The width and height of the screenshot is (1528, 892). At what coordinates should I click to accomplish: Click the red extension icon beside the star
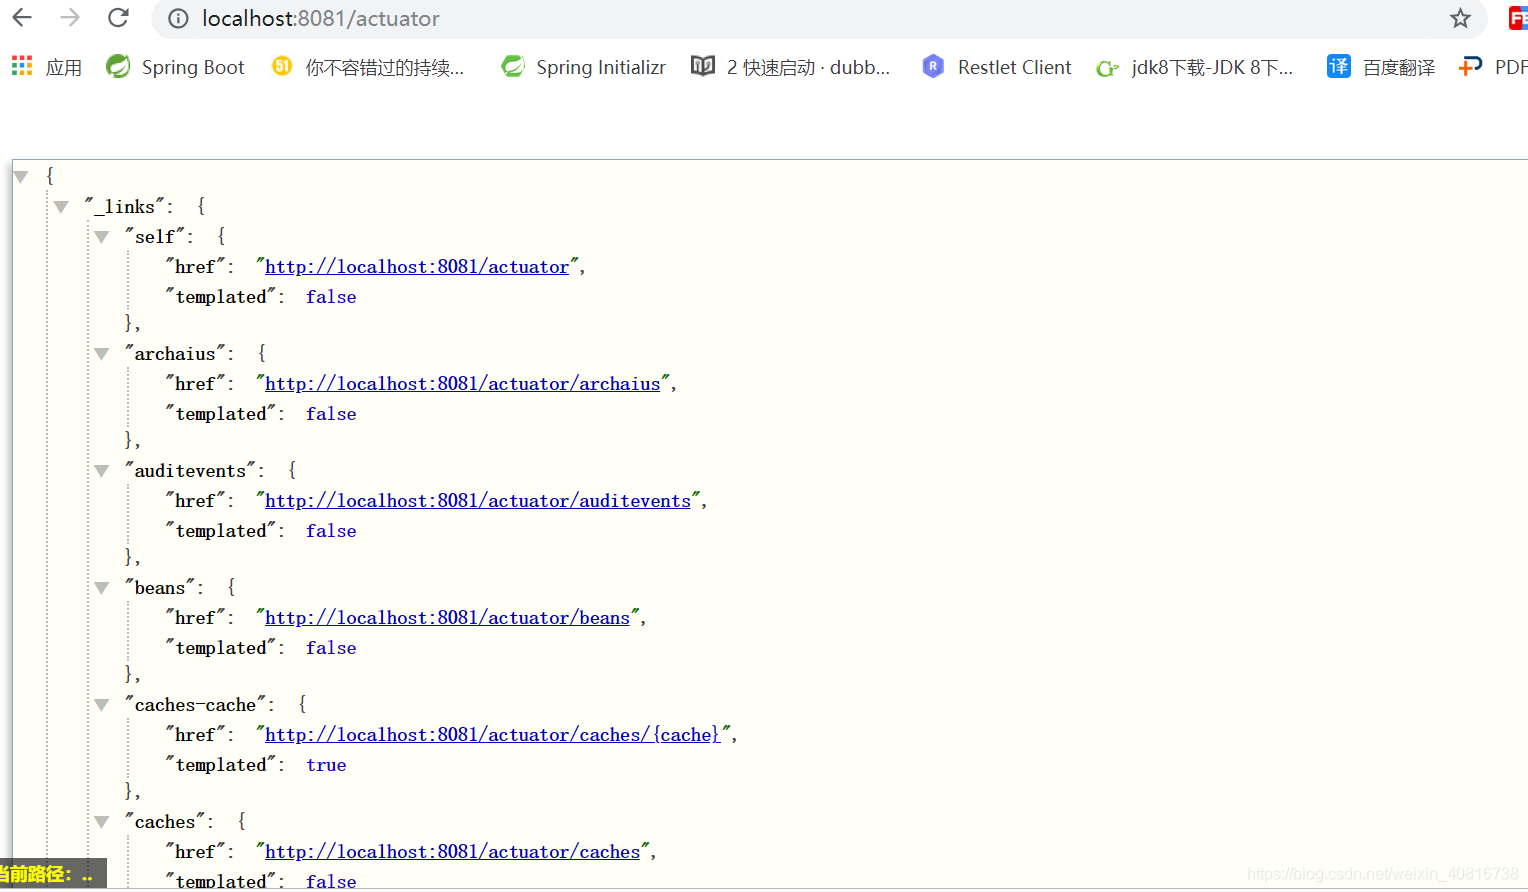(x=1518, y=18)
